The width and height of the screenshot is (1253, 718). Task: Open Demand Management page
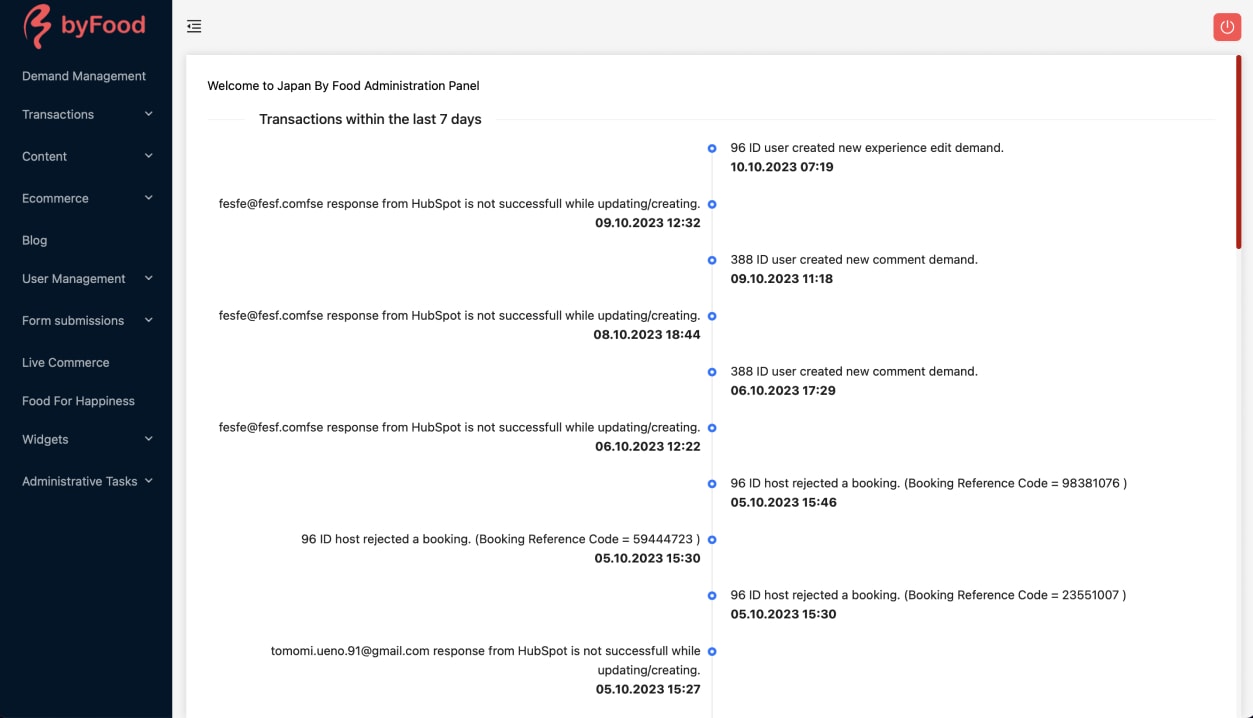(84, 76)
